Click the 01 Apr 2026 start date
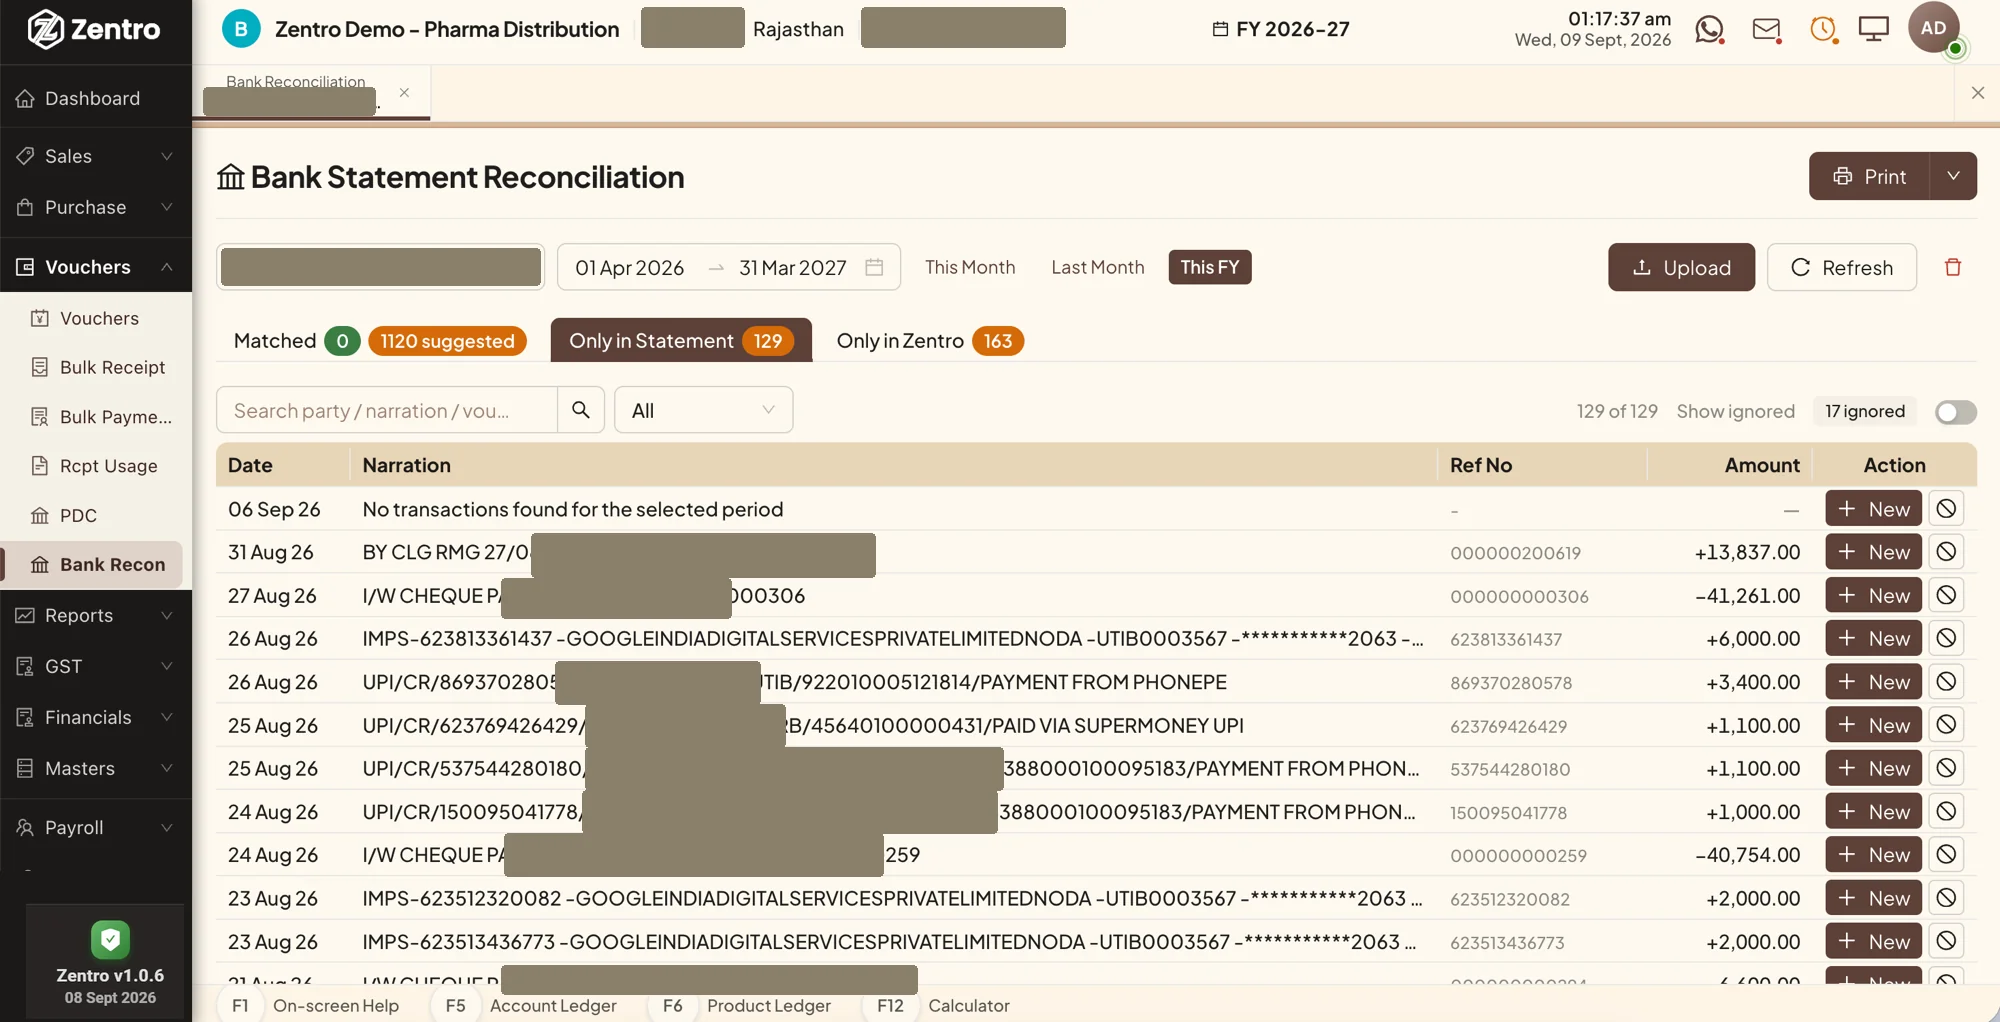The image size is (2000, 1022). (x=629, y=267)
